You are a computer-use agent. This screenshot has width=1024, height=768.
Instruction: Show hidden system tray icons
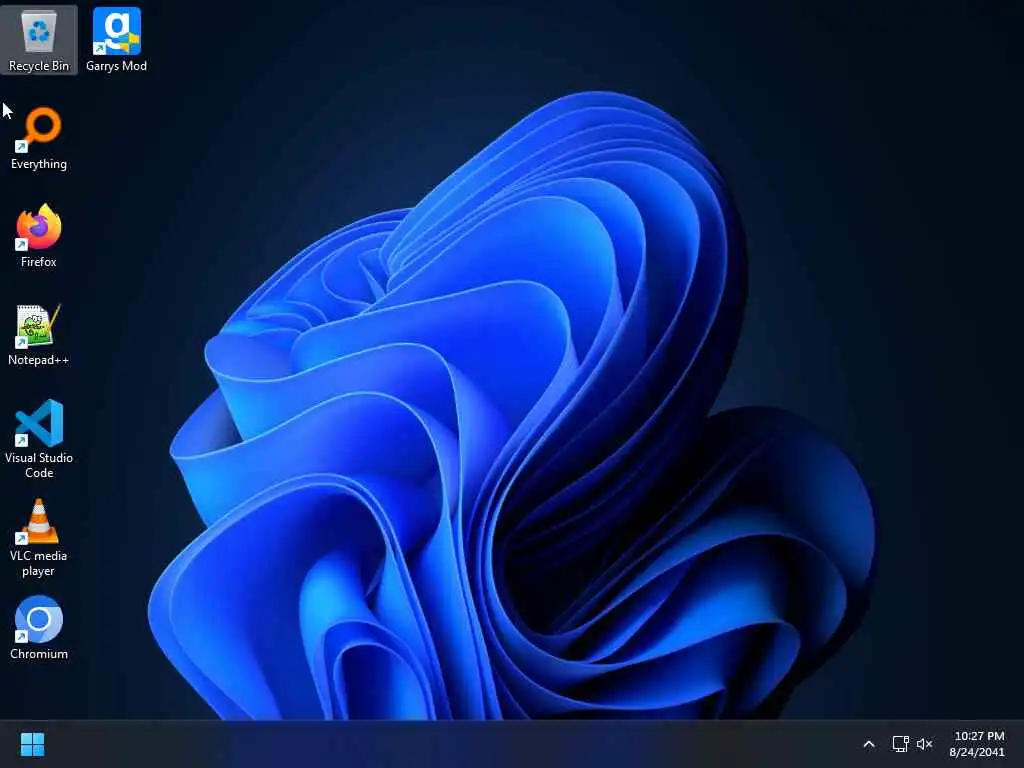tap(869, 744)
